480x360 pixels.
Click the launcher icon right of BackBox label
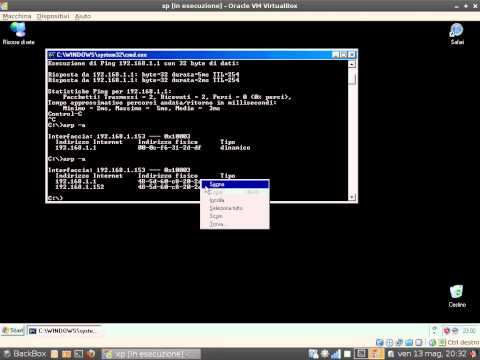54,354
